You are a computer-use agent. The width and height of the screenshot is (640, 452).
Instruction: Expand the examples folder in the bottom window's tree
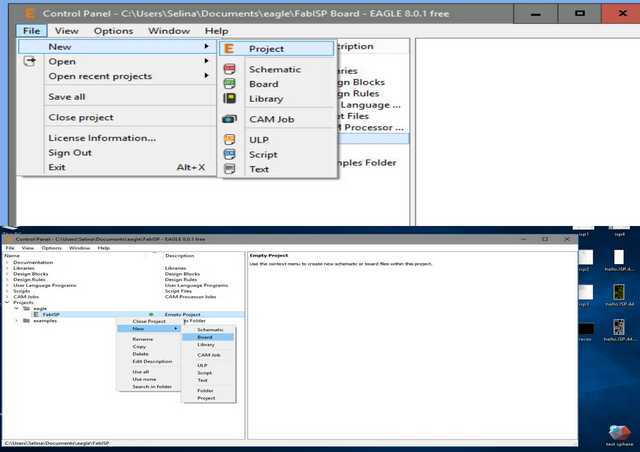pos(17,321)
